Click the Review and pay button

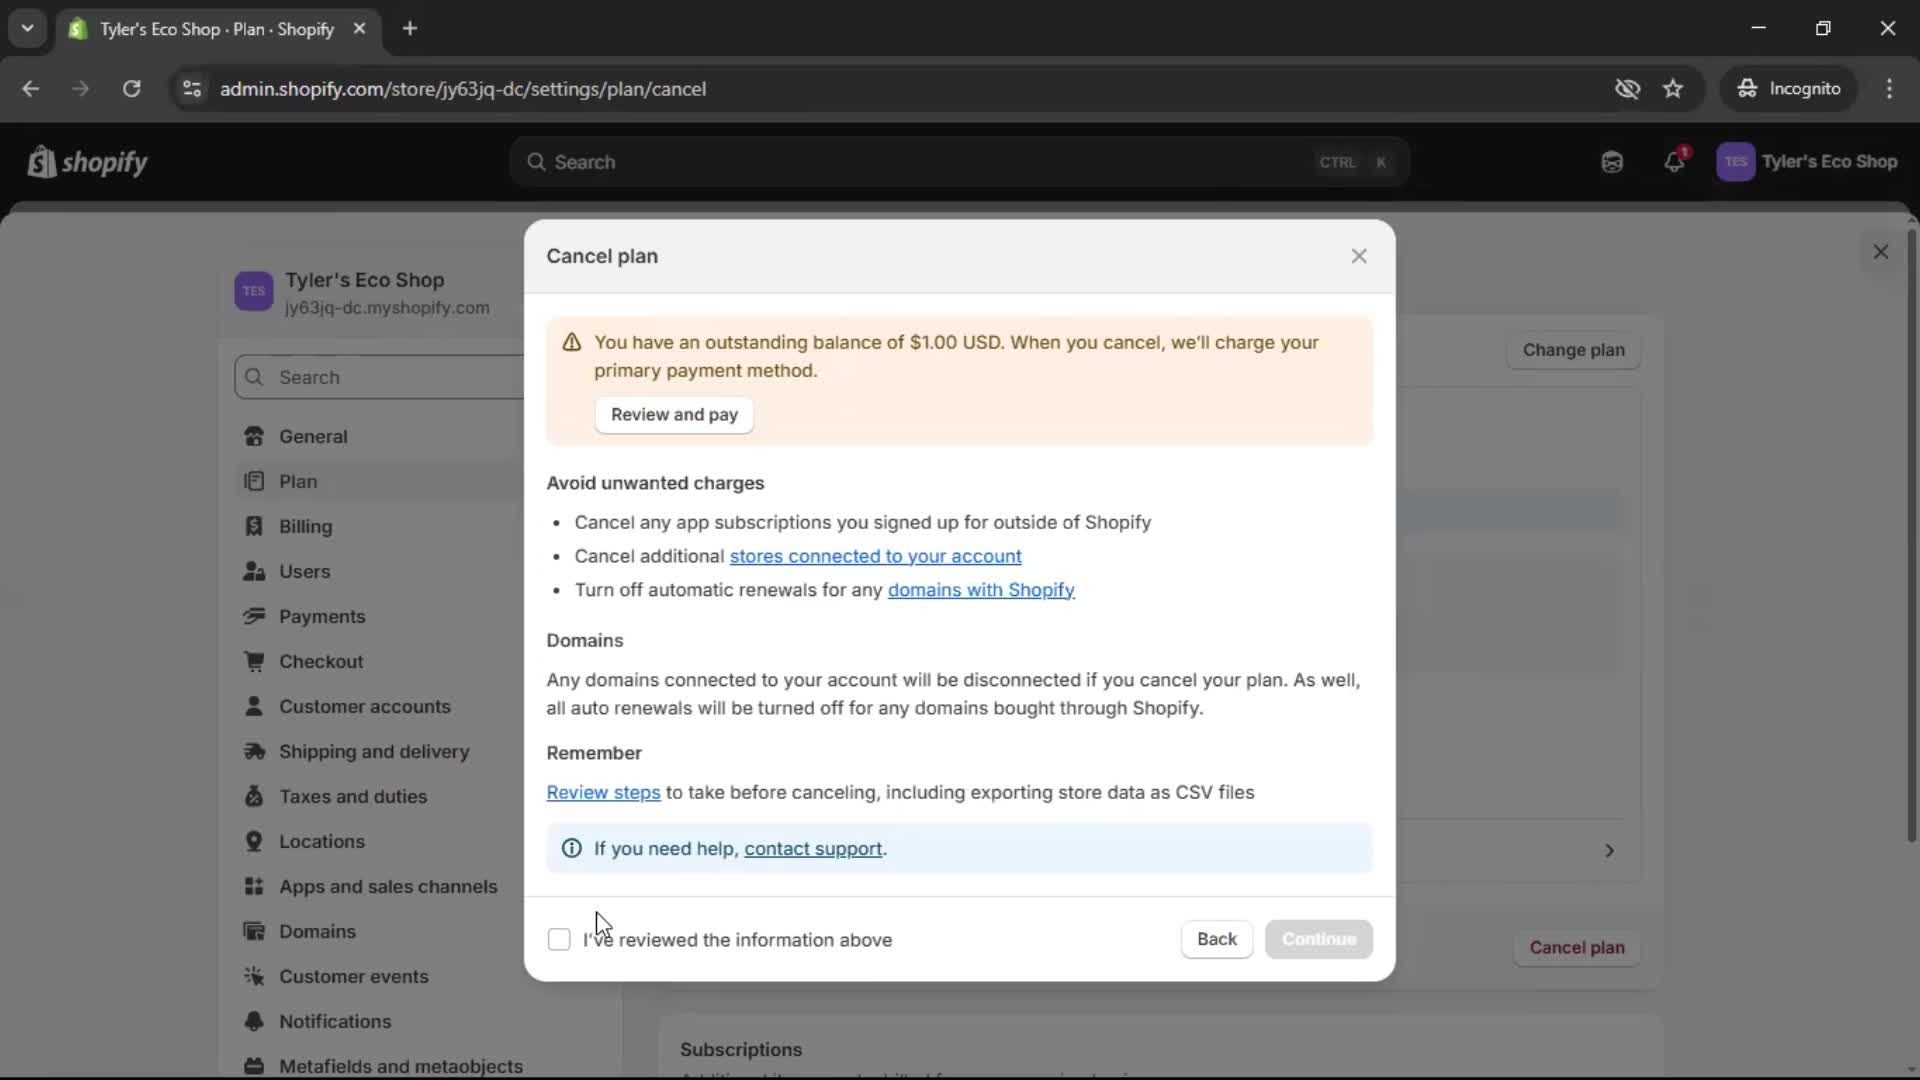point(674,414)
